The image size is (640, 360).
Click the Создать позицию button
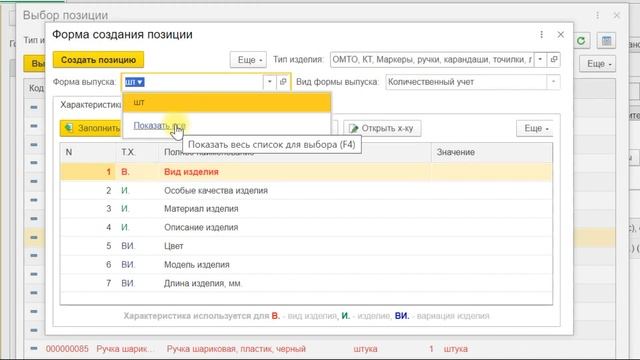(x=98, y=60)
